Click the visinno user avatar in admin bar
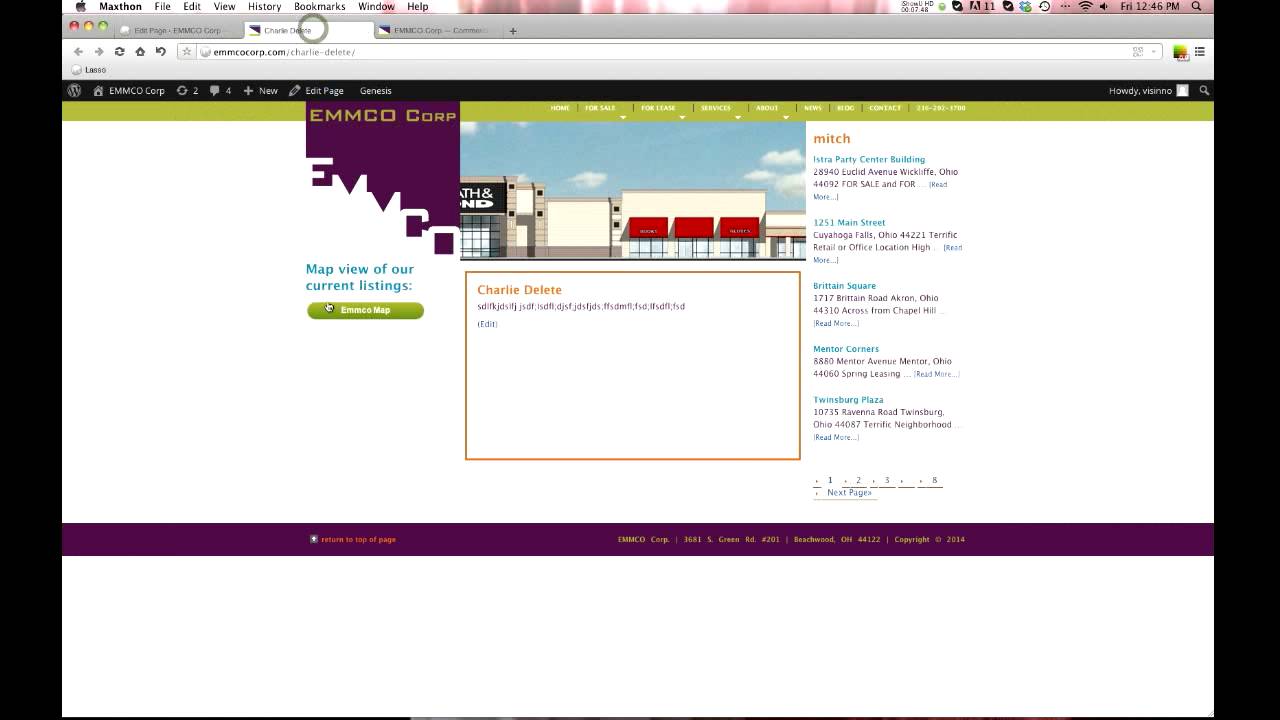The width and height of the screenshot is (1280, 720). click(x=1182, y=90)
